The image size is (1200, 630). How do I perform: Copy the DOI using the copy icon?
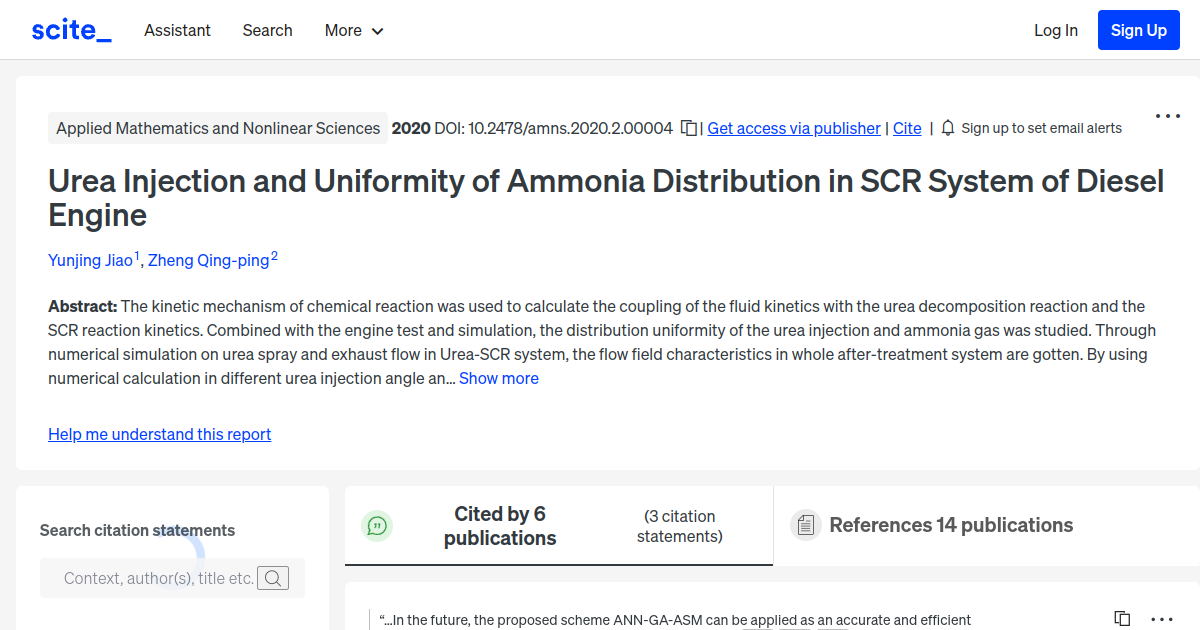click(x=688, y=128)
